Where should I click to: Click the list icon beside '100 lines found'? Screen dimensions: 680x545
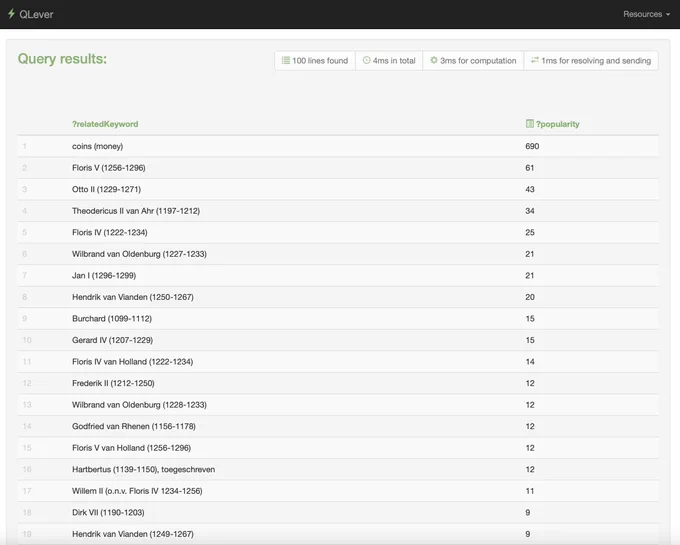click(x=286, y=60)
